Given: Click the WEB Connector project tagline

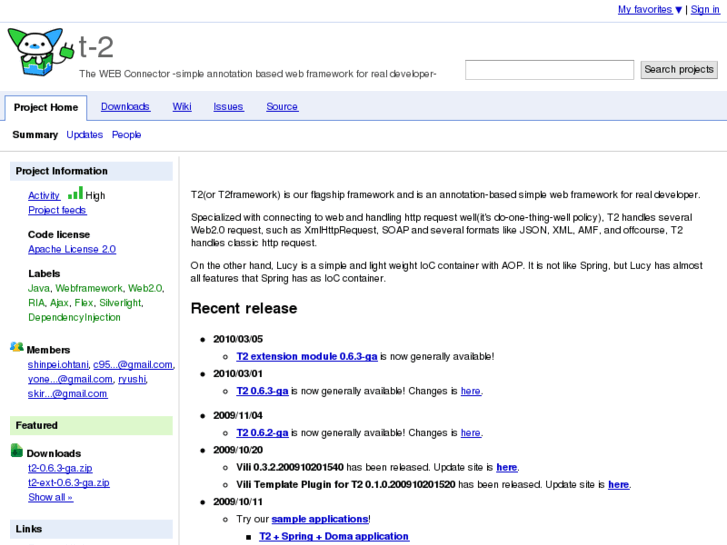Looking at the screenshot, I should (258, 74).
